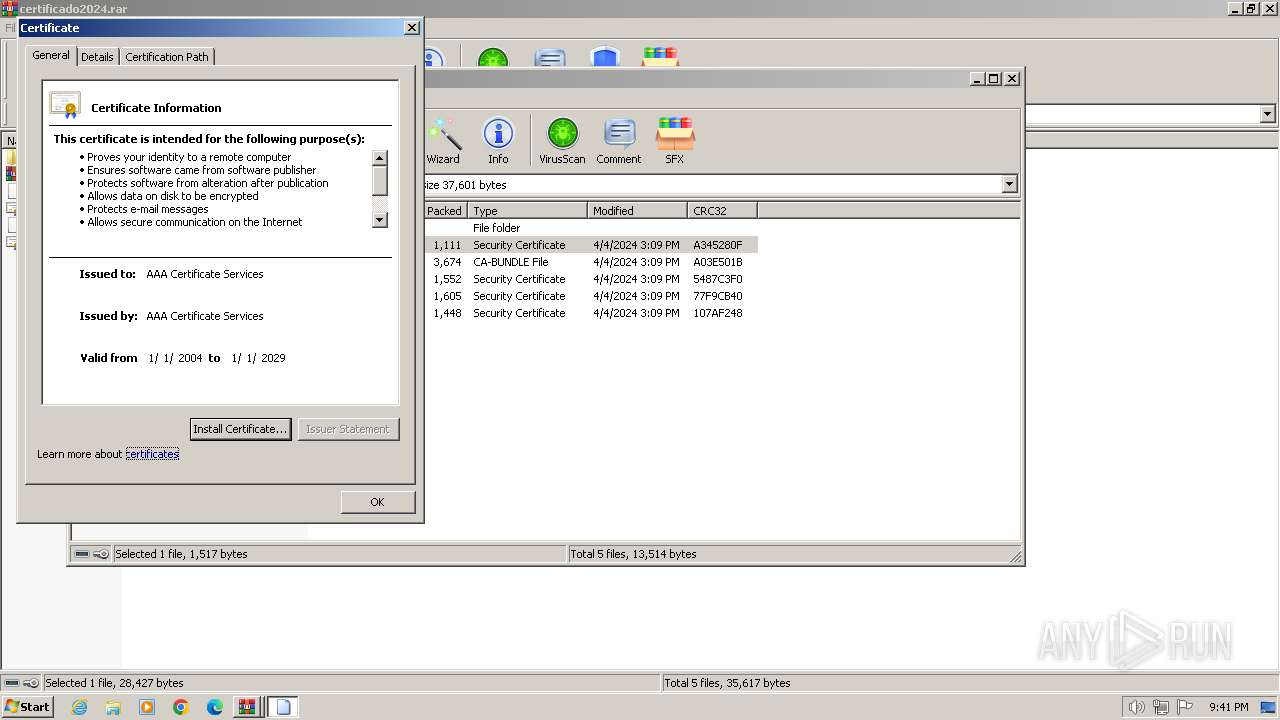Select the Security Certificate row with CRC 77F9CB40
Screen dimensions: 1280x720
[590, 296]
